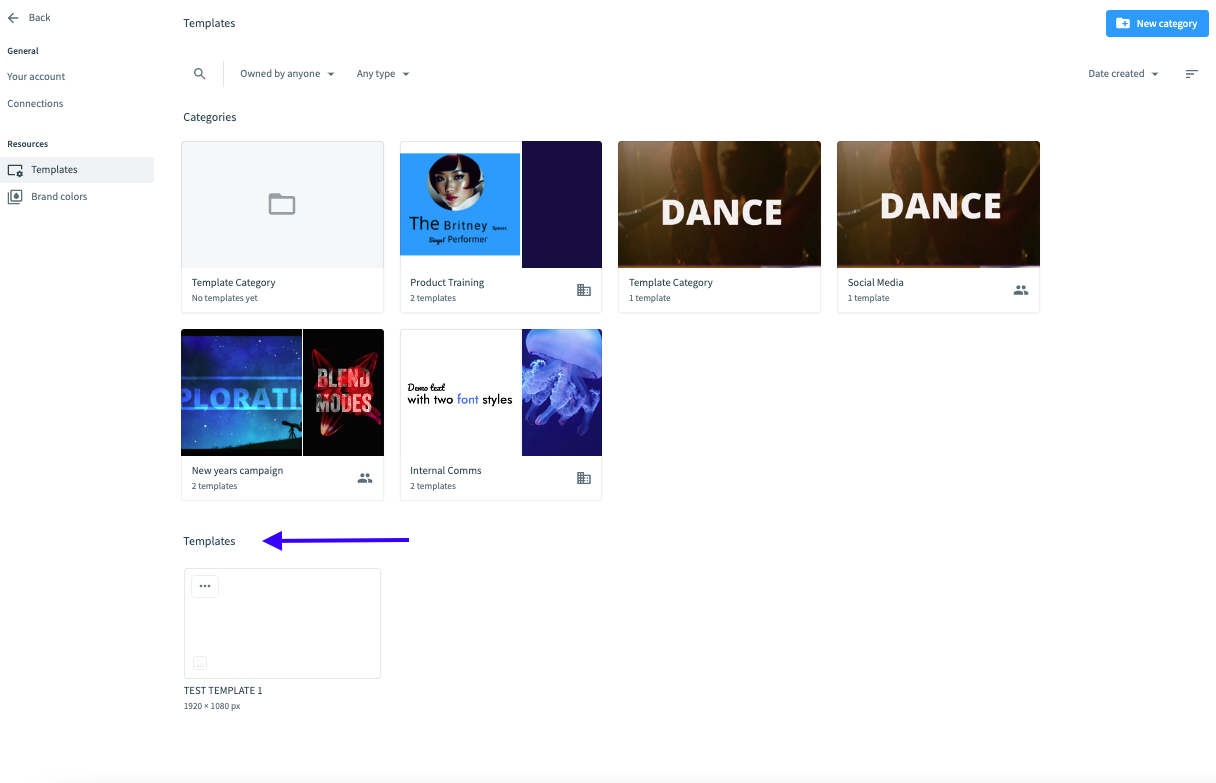Image resolution: width=1216 pixels, height=783 pixels.
Task: Click the New years campaign title text
Action: pyautogui.click(x=238, y=471)
